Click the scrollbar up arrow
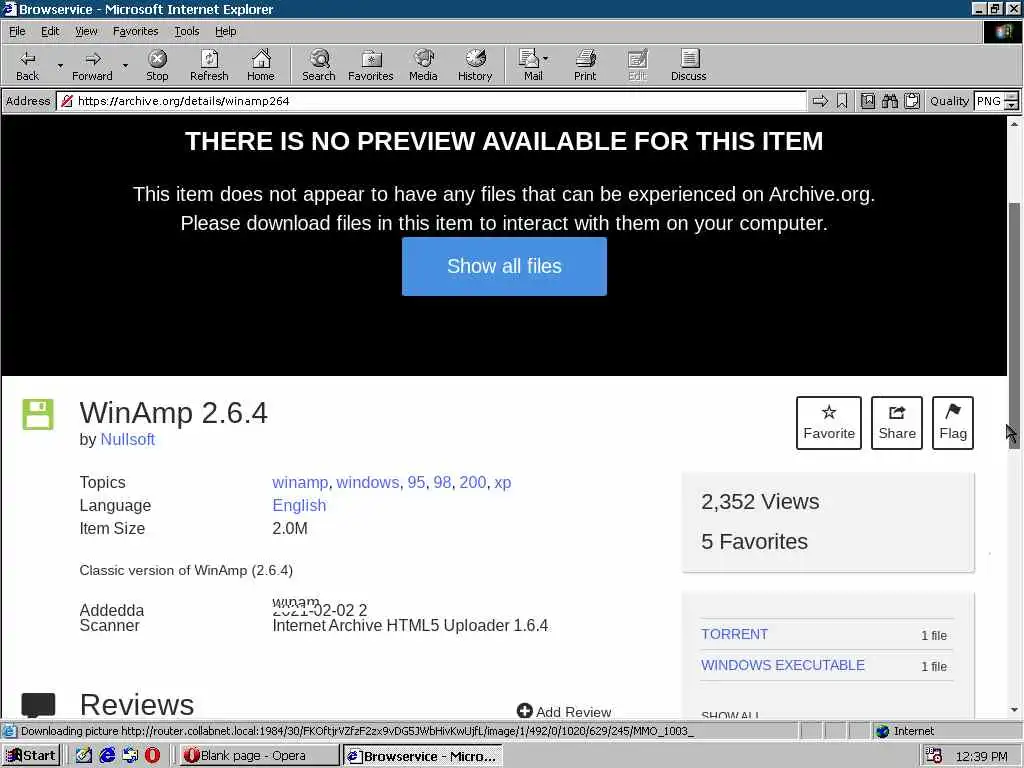Image resolution: width=1024 pixels, height=768 pixels. tap(1014, 123)
